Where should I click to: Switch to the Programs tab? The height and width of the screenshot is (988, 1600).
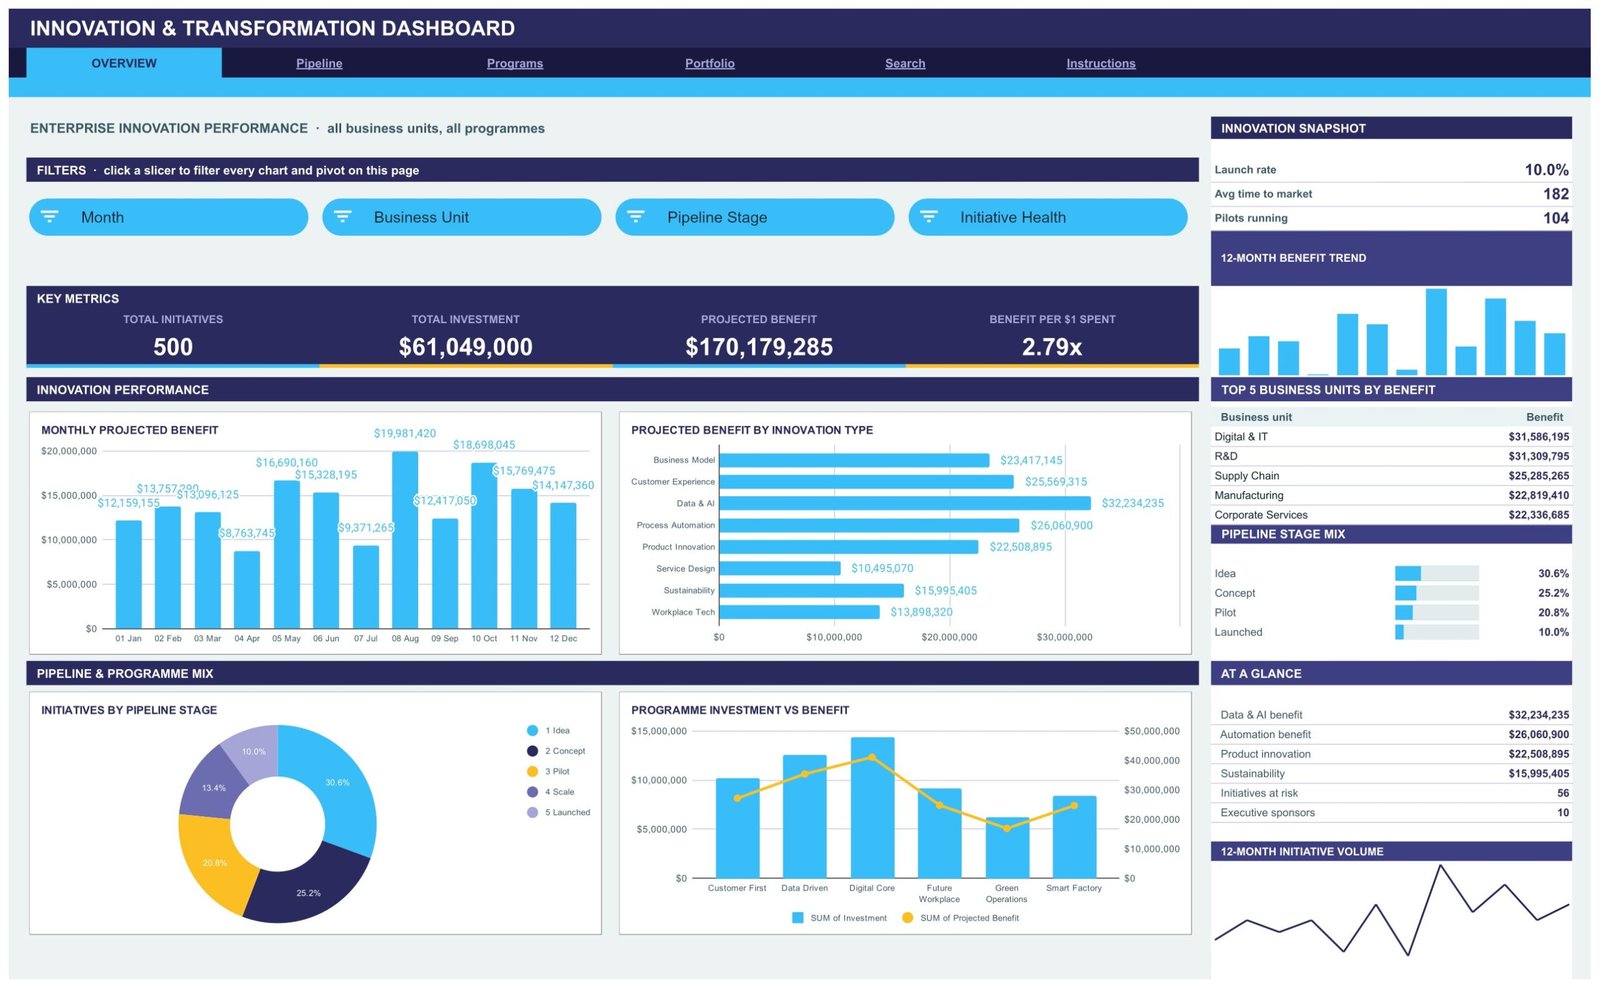(515, 63)
